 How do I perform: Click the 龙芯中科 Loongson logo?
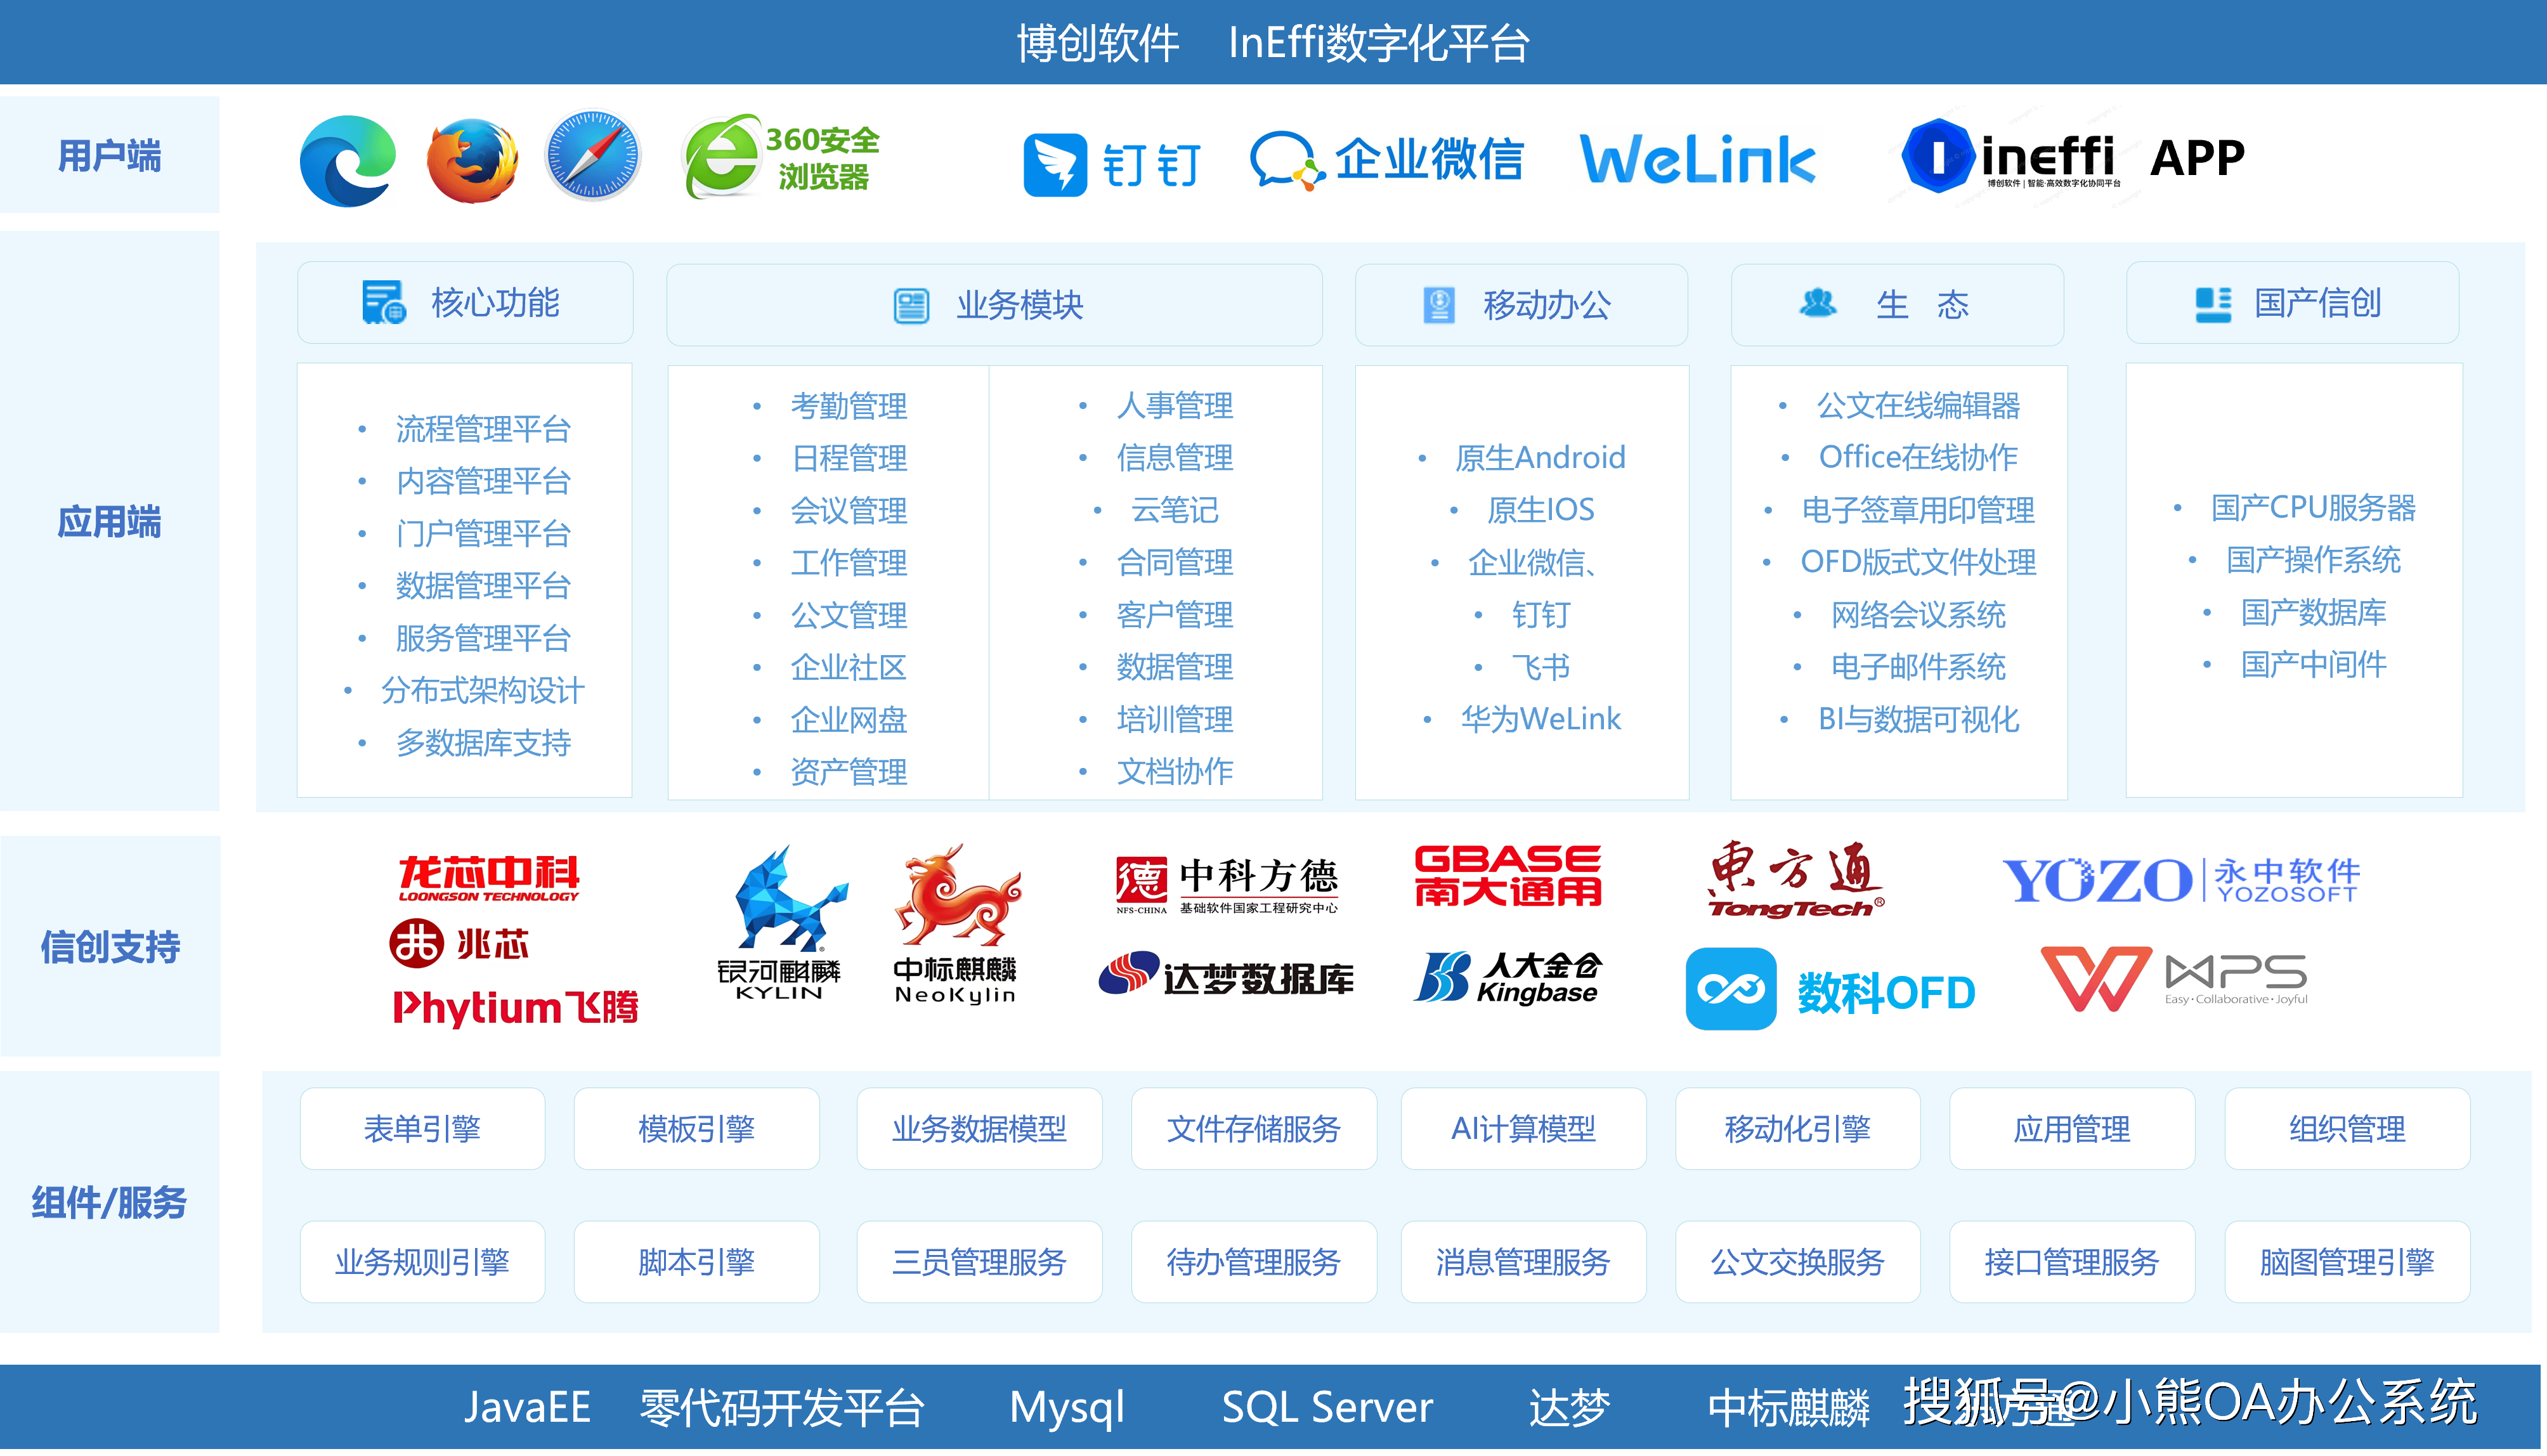[489, 878]
